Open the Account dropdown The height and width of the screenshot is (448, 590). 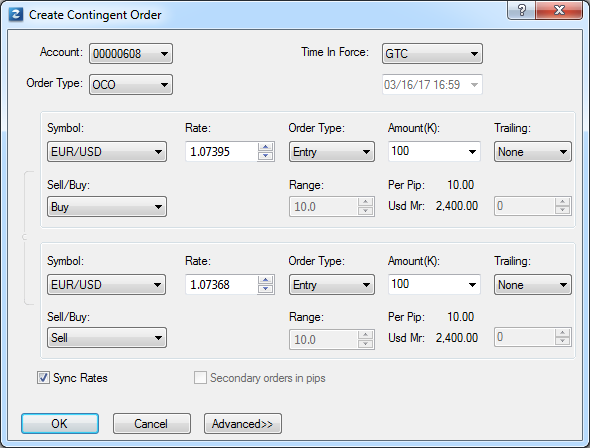131,53
